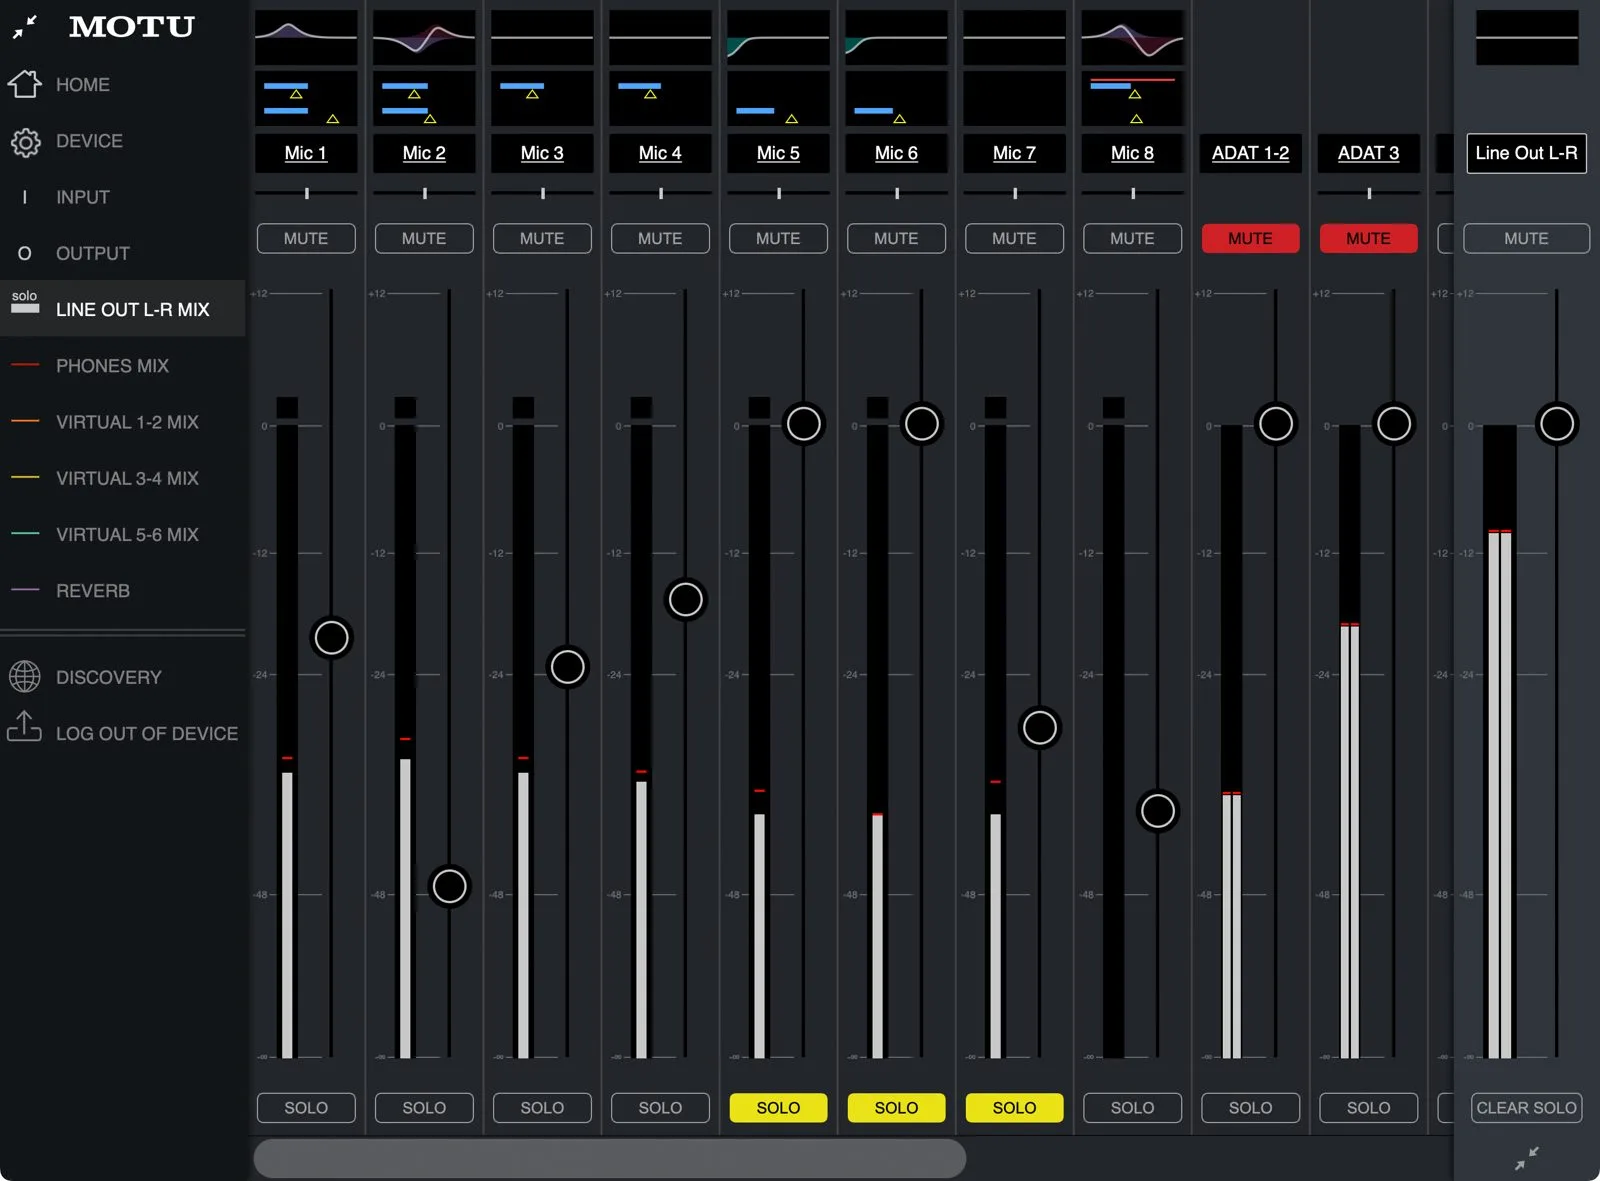Viewport: 1600px width, 1181px height.
Task: Click the shrink arrows icon below Clear Solo
Action: pyautogui.click(x=1526, y=1158)
